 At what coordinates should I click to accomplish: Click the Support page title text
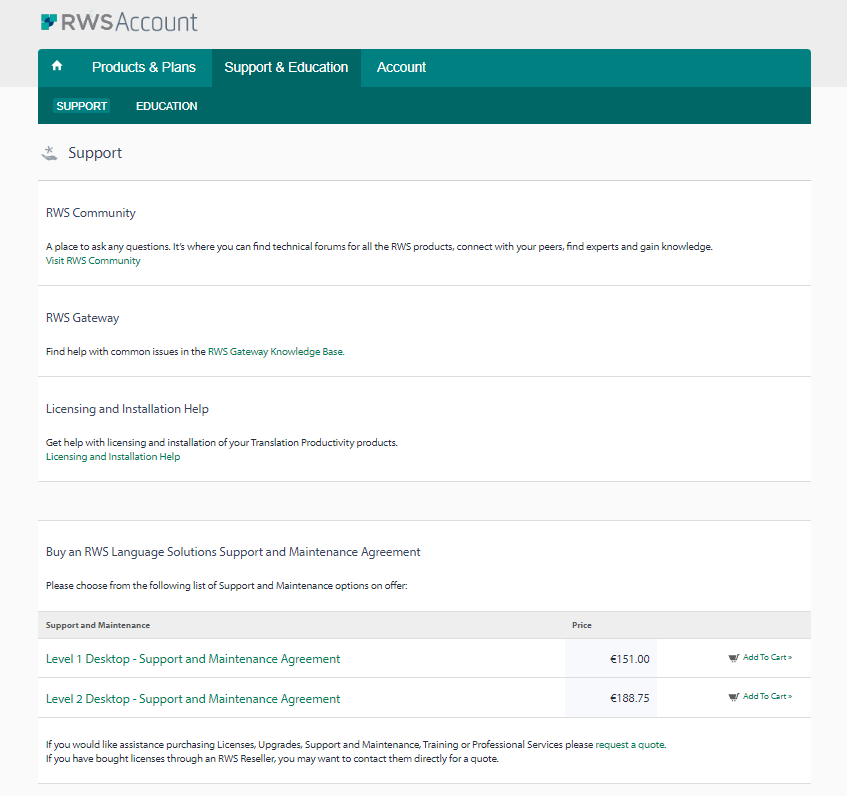95,153
